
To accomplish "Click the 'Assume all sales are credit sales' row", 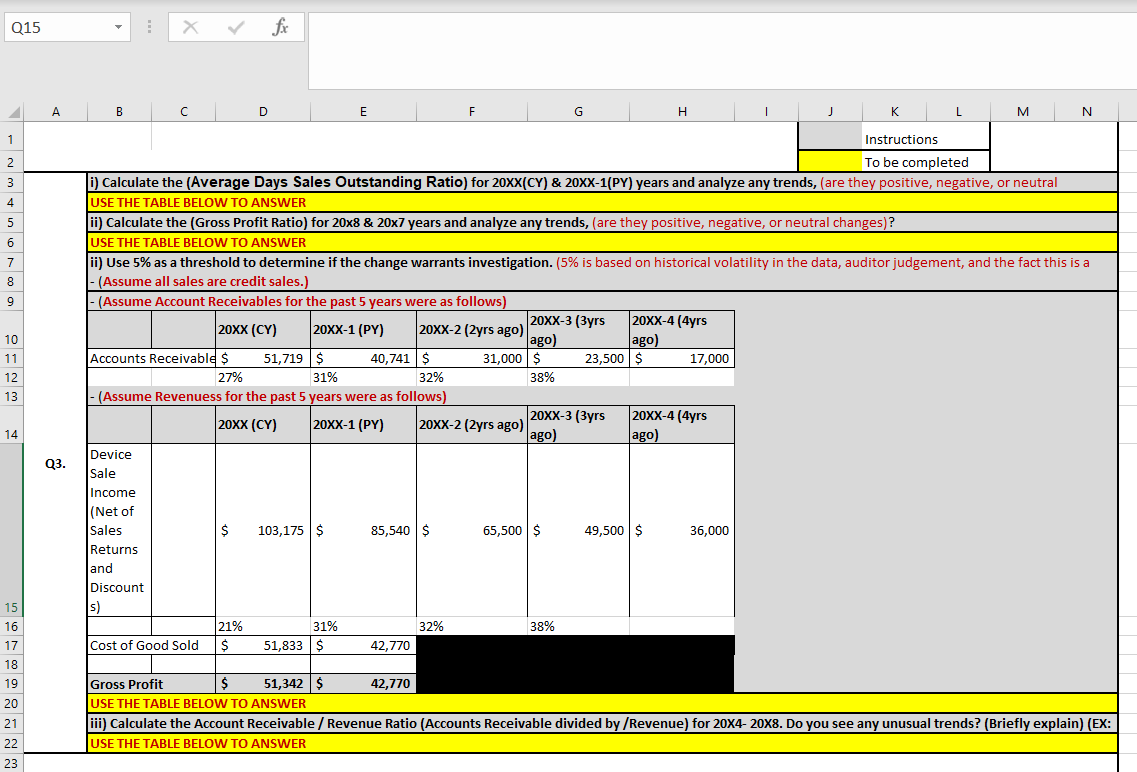I will [x=603, y=281].
